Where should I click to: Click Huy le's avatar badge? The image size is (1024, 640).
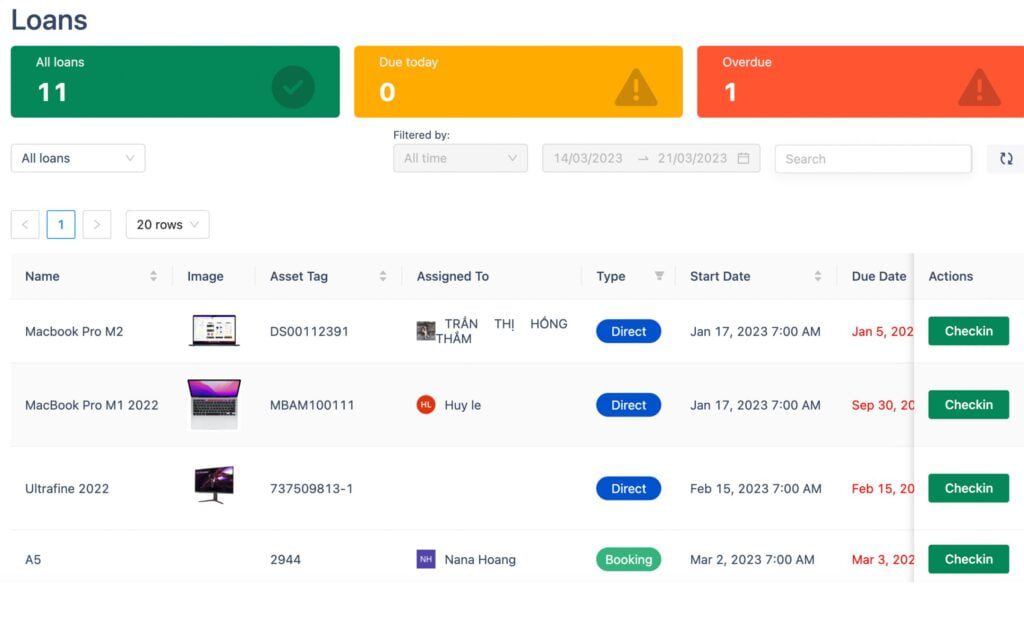(x=424, y=405)
